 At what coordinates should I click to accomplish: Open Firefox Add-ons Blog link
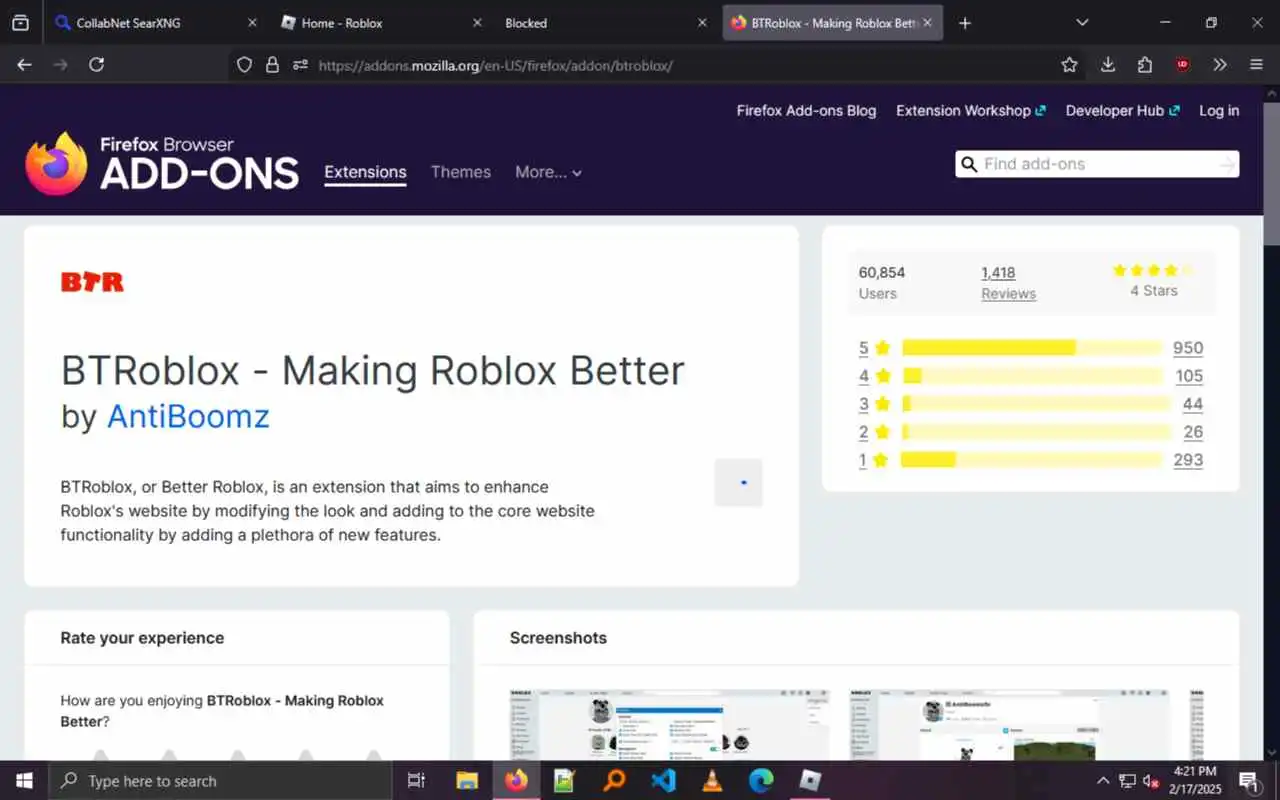(x=806, y=111)
